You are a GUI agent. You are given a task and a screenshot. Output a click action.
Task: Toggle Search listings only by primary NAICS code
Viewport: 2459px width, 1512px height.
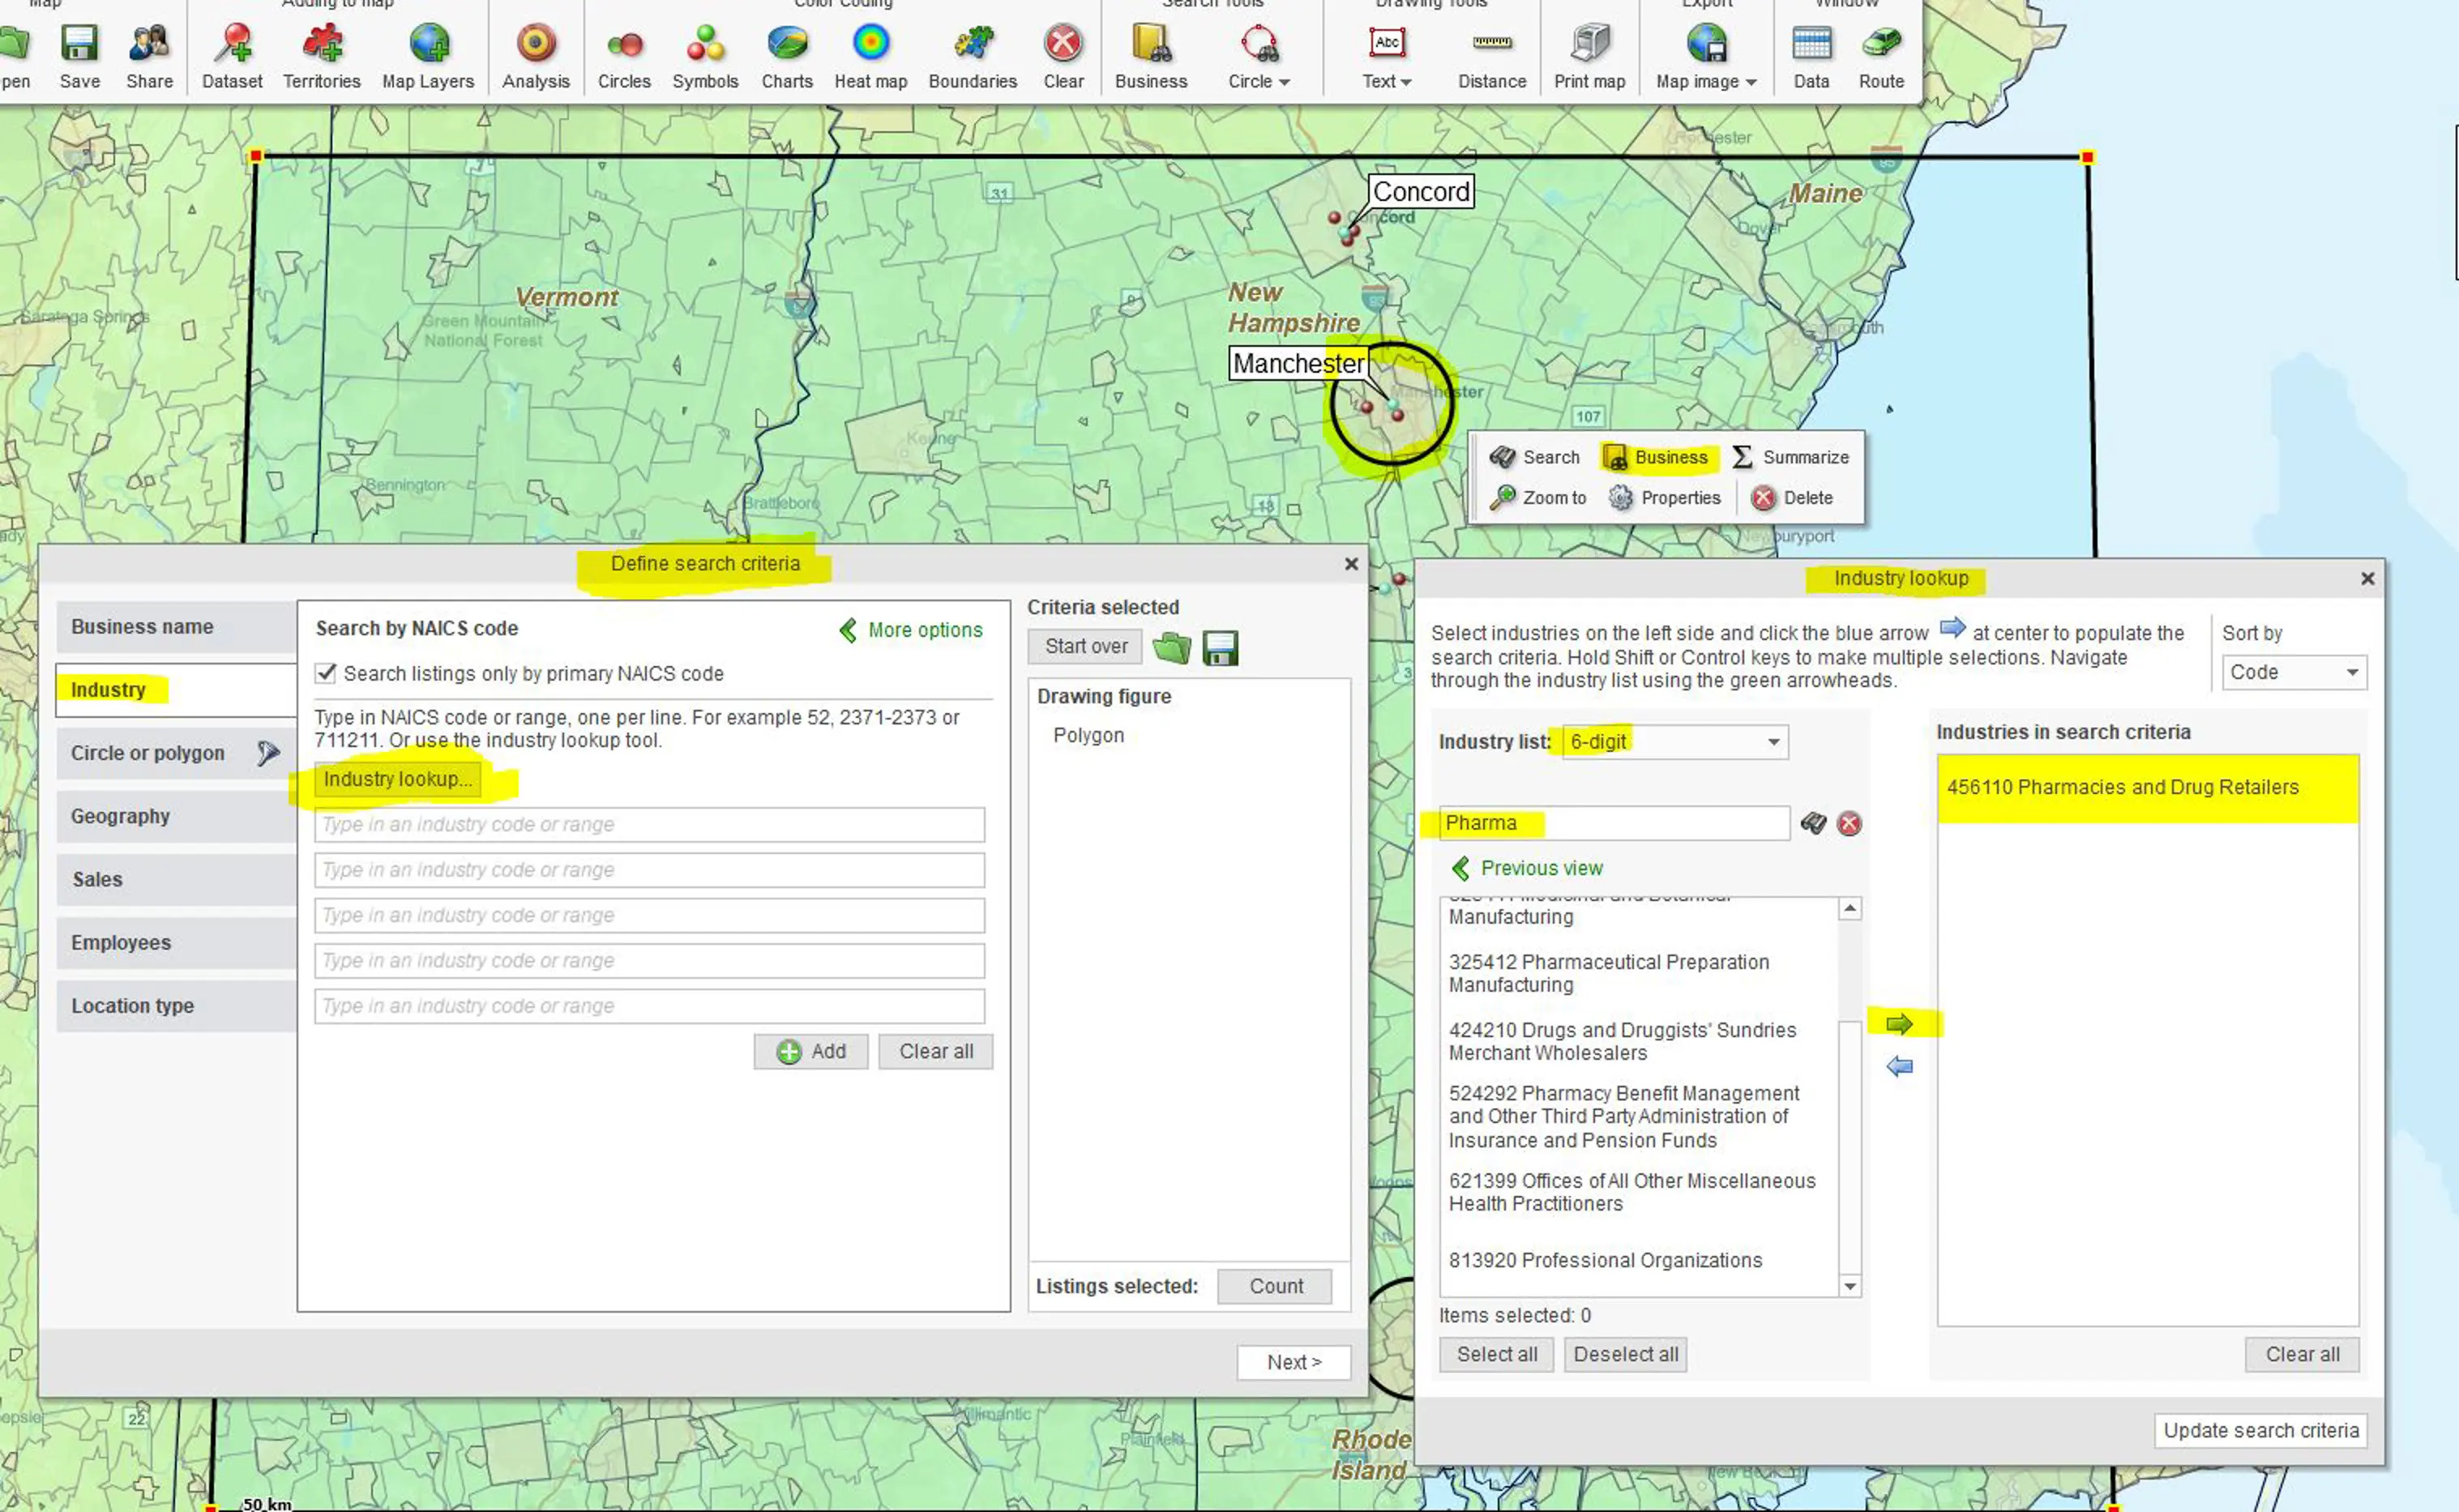tap(326, 673)
